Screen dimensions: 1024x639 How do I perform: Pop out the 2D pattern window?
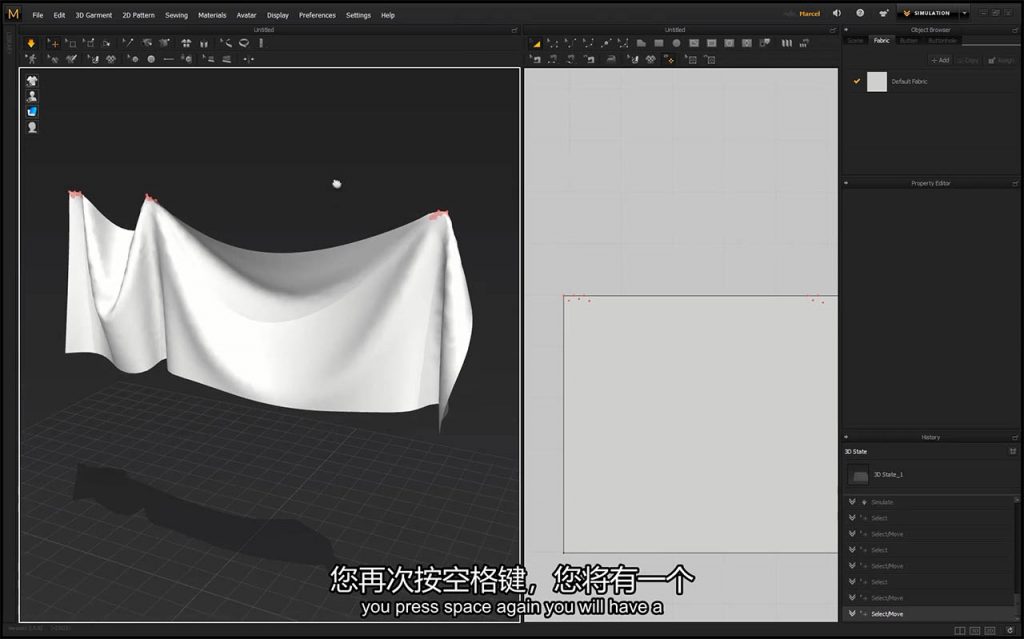point(833,30)
